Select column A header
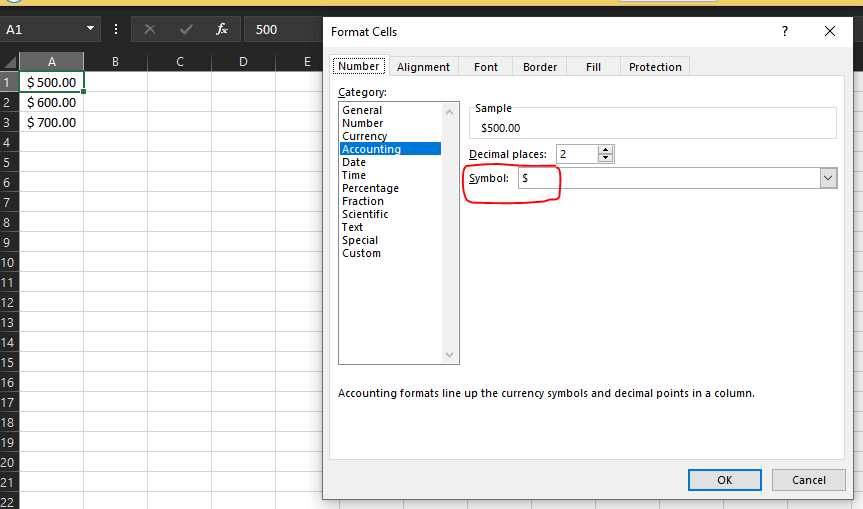 (51, 62)
